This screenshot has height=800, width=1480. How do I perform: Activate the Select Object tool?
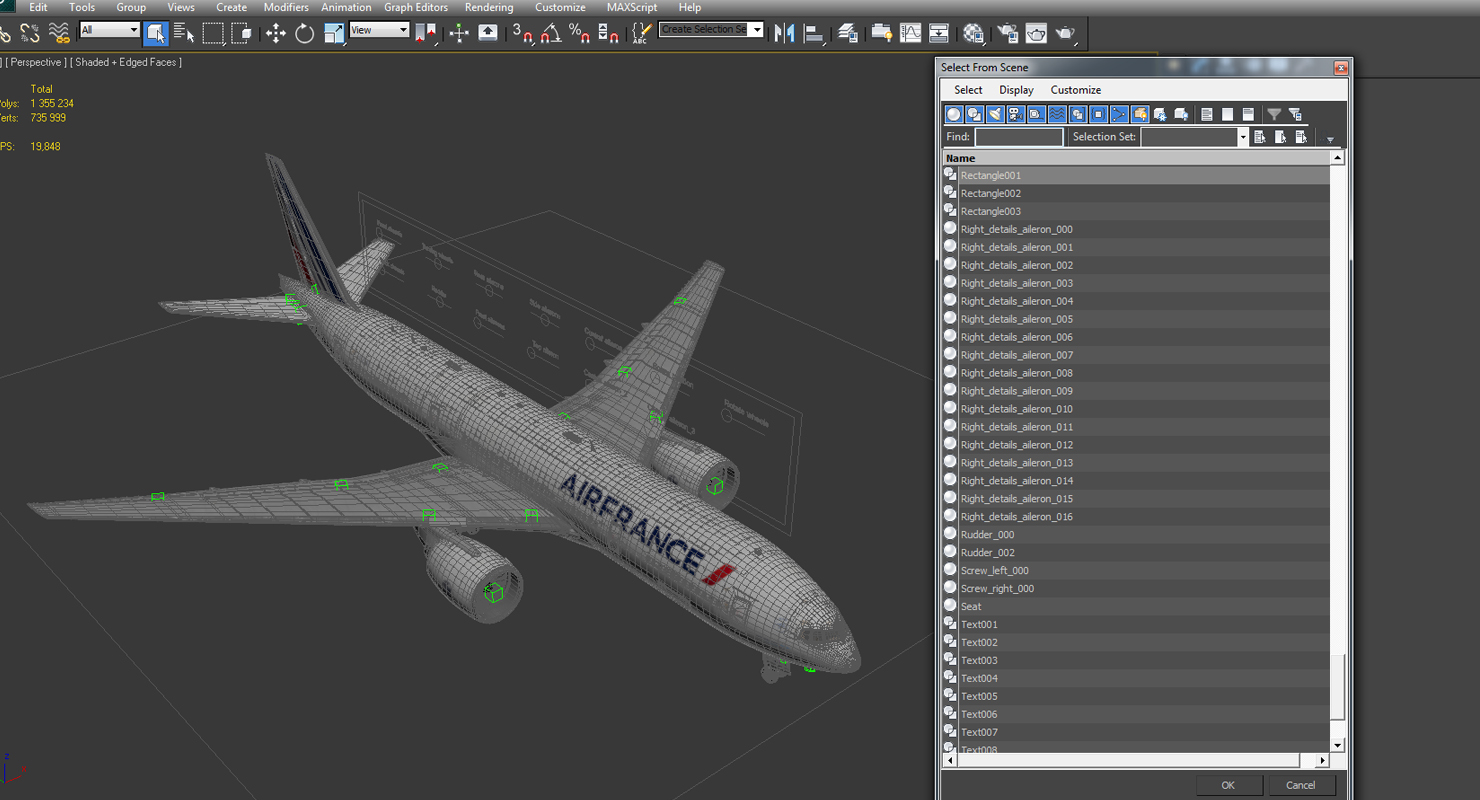[156, 33]
